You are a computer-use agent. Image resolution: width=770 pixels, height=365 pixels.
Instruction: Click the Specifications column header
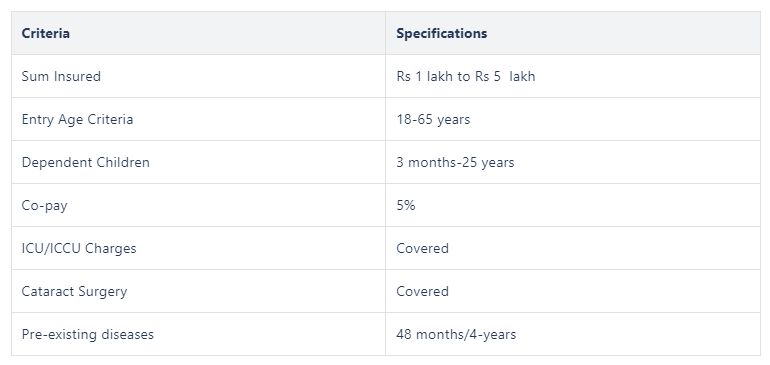(441, 33)
